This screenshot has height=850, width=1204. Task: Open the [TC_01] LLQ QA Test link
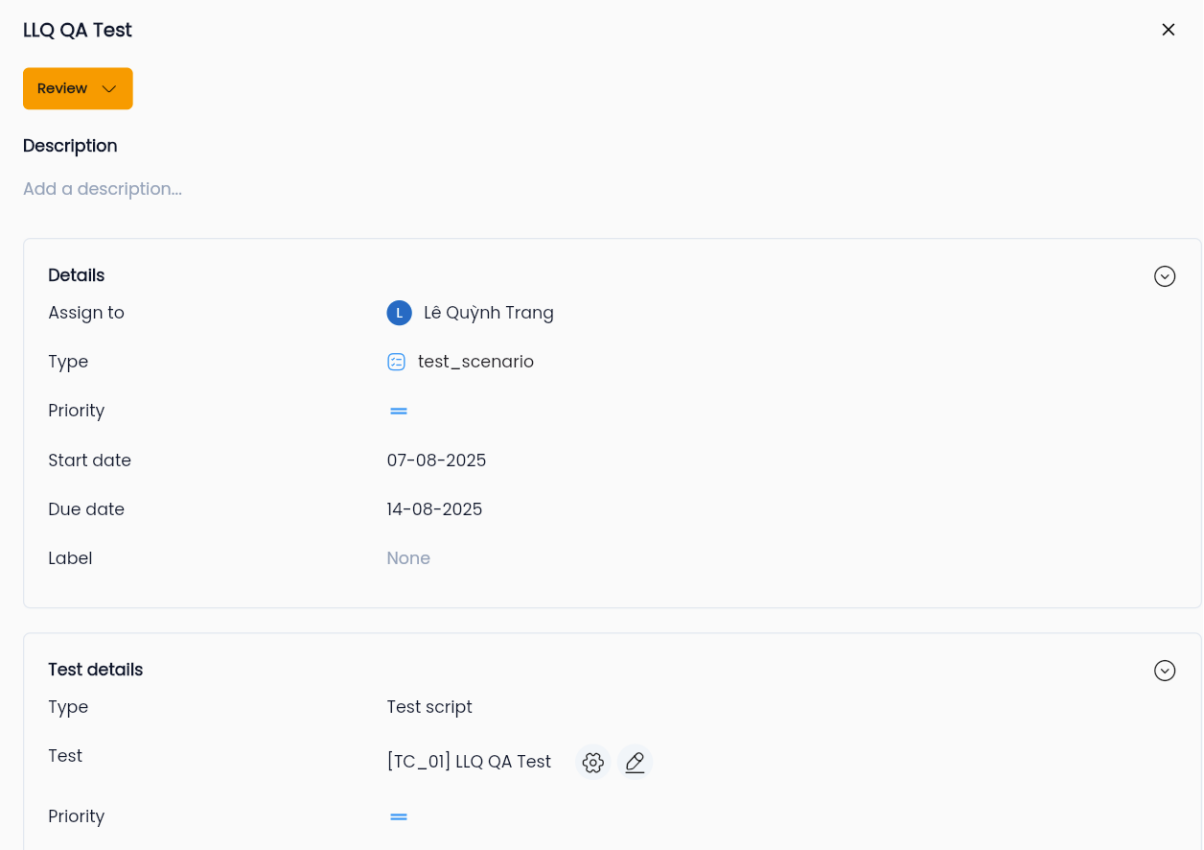coord(469,762)
